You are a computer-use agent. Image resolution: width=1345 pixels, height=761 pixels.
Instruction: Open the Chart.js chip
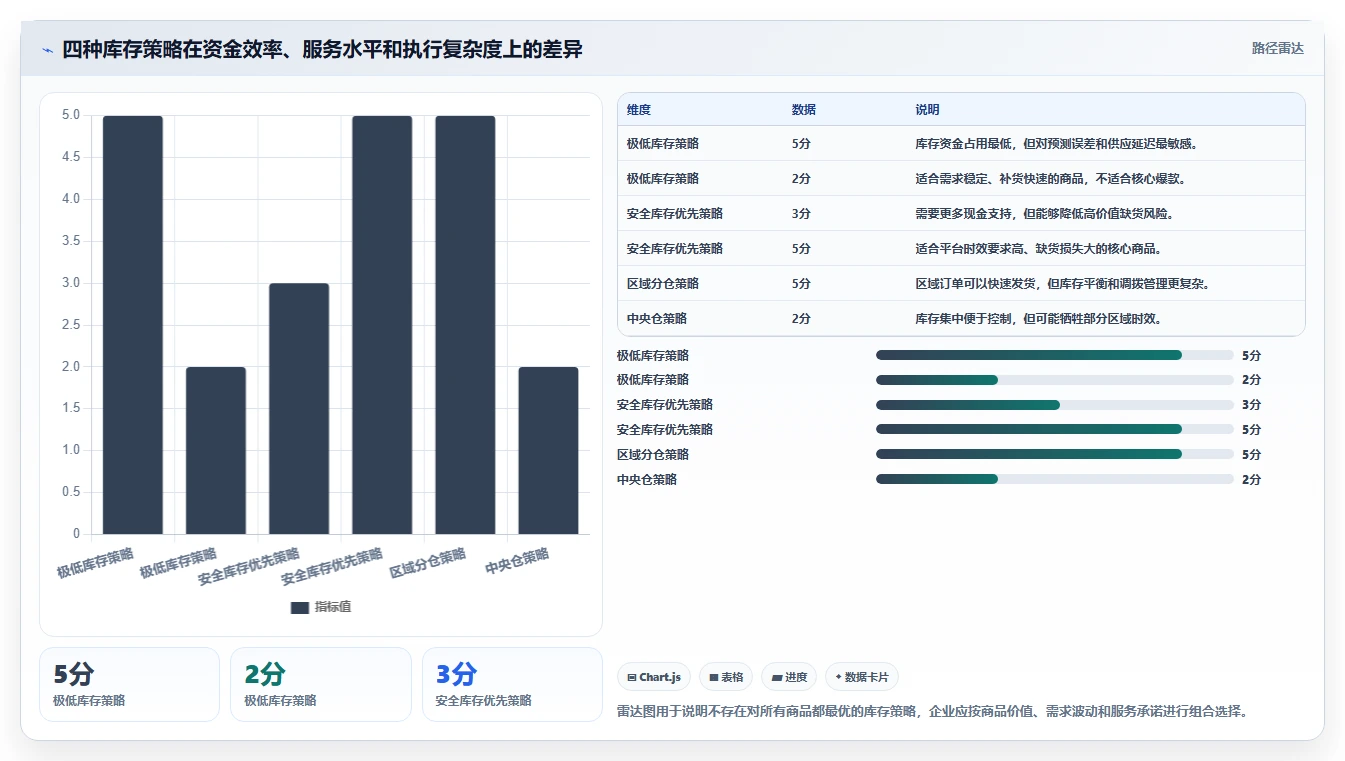coord(654,677)
